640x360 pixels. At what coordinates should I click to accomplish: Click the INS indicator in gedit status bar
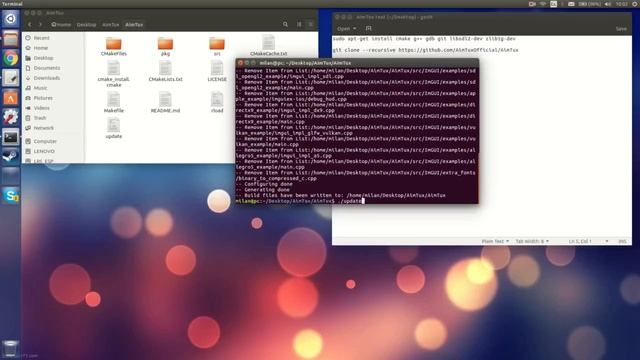point(622,241)
